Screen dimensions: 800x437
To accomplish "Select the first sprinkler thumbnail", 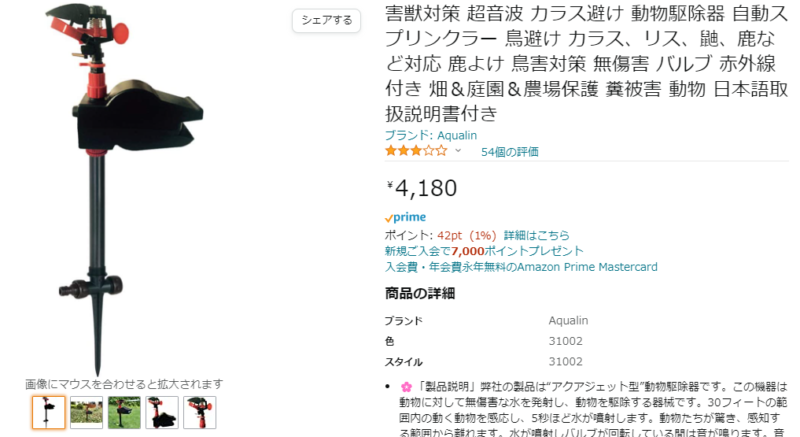I will [48, 412].
